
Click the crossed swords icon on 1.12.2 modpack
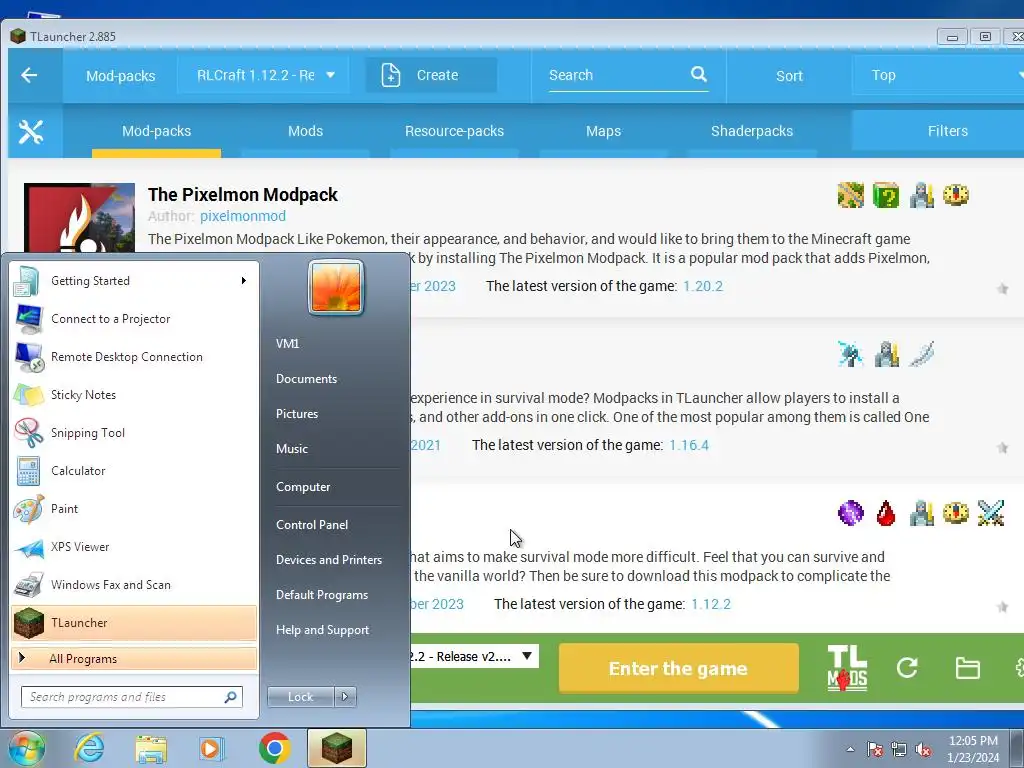tap(991, 513)
